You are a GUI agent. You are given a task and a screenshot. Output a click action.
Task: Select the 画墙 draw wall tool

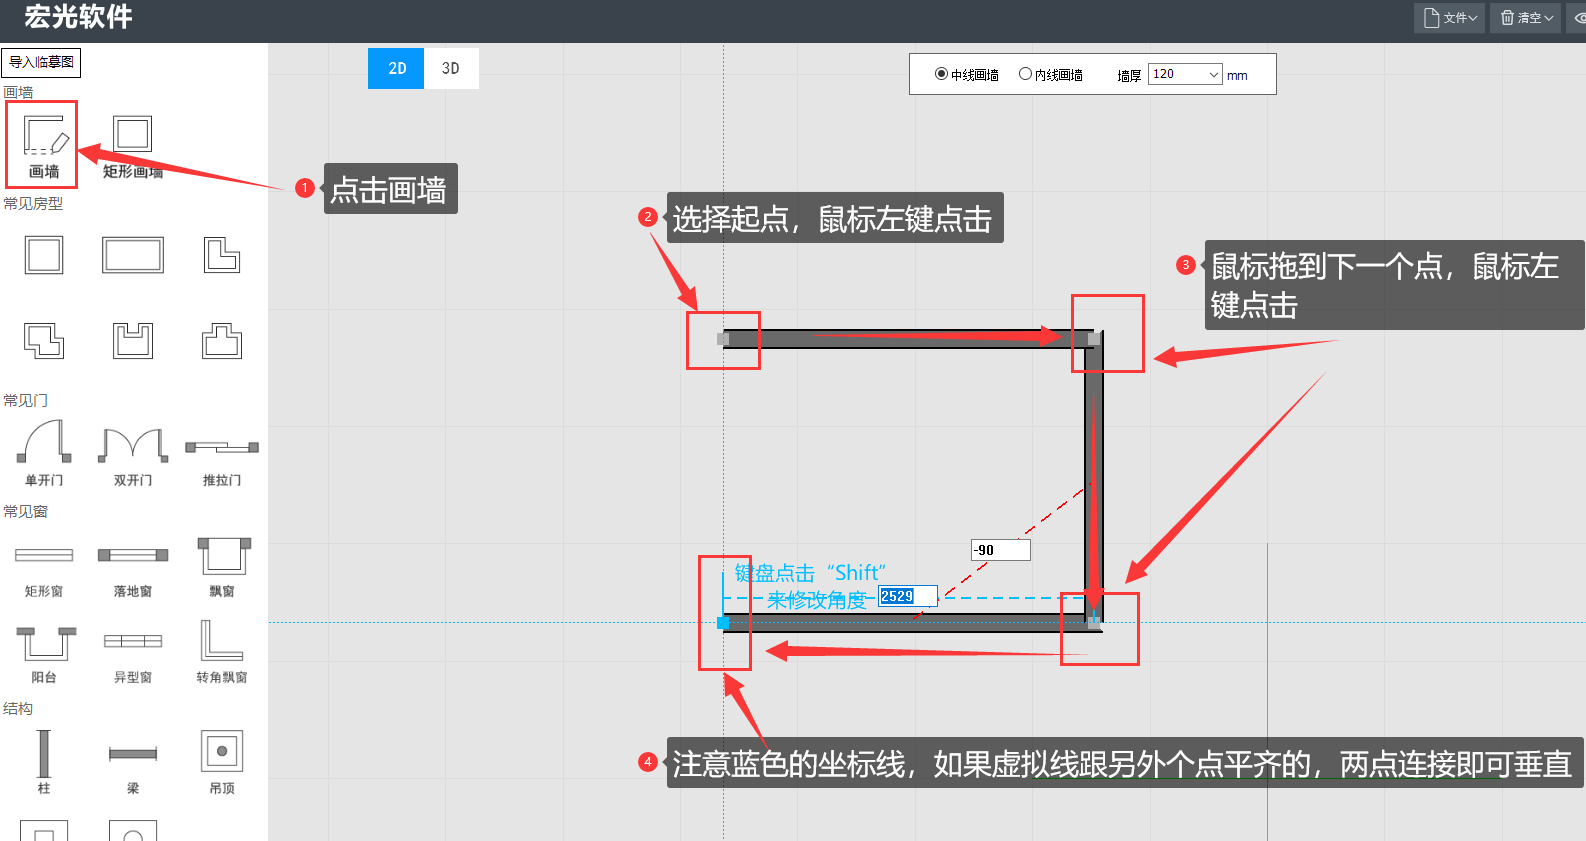point(44,144)
